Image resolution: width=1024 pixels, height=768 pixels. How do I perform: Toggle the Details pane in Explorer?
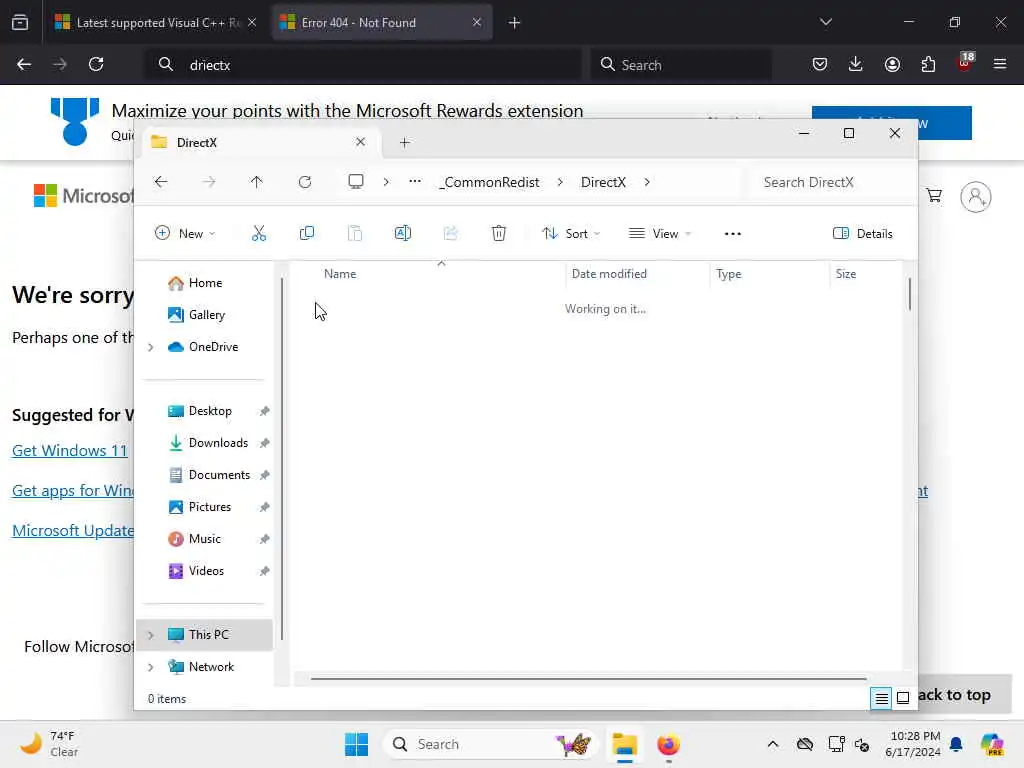coord(863,233)
